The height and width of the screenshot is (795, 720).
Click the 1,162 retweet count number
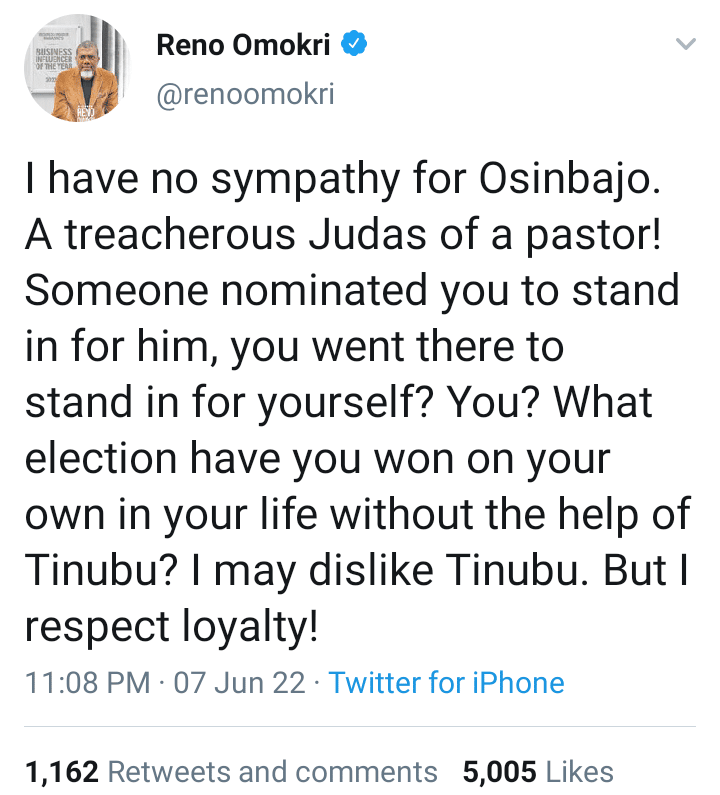point(62,771)
